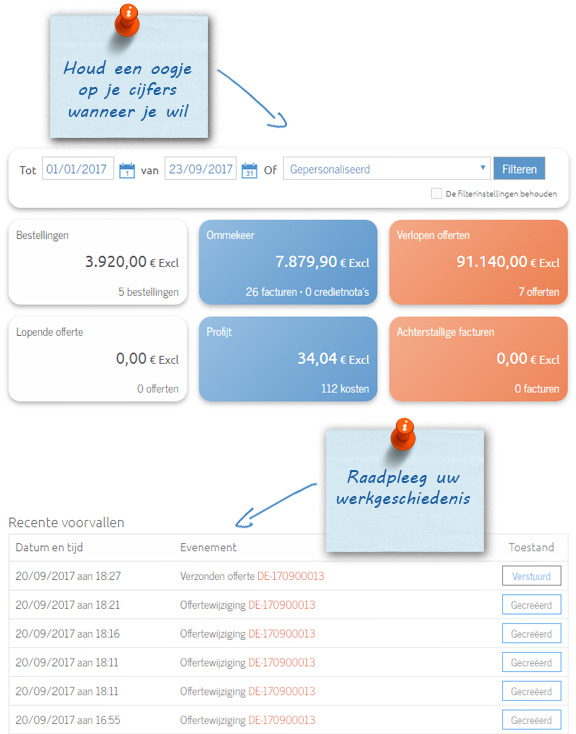Click the '112 kosten' count text
Viewport: 576px width, 734px height.
click(345, 389)
